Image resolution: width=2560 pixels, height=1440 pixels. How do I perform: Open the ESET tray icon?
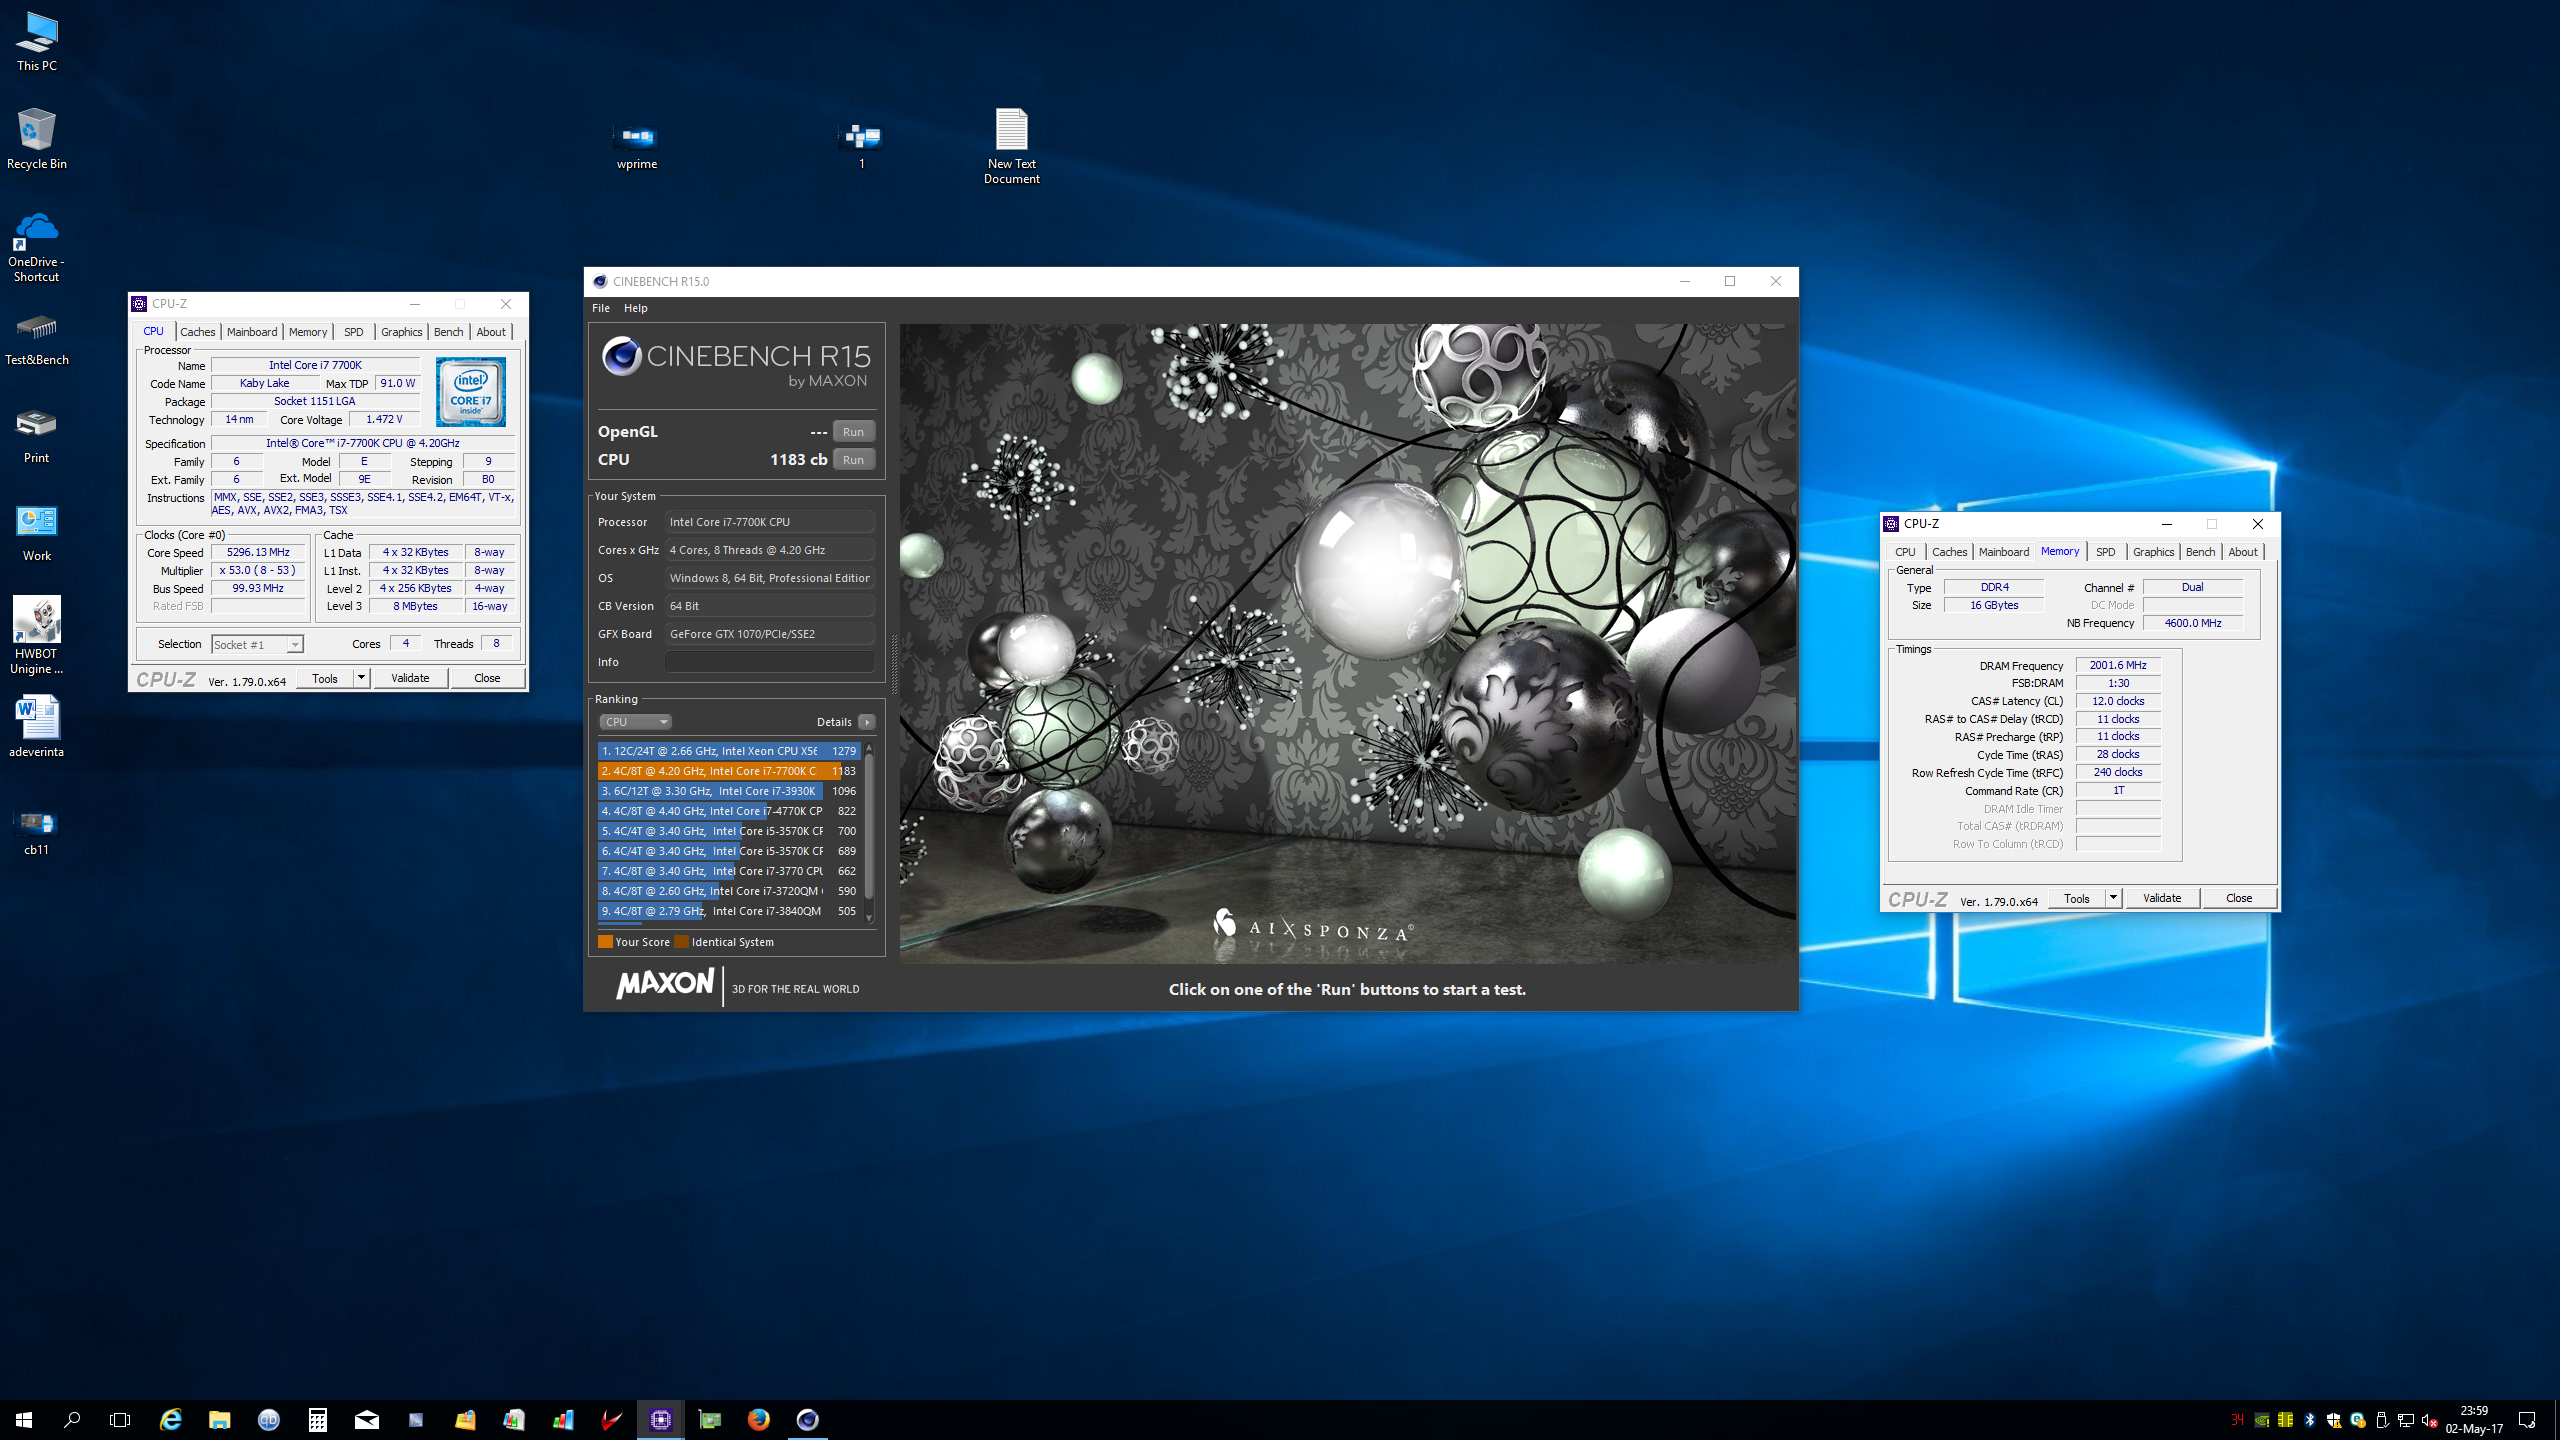point(2357,1420)
